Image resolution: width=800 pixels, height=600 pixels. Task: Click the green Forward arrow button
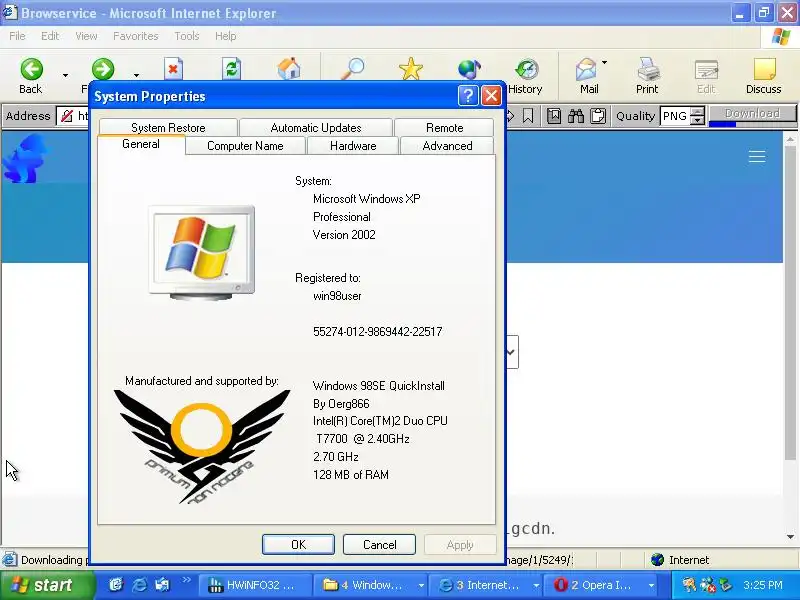pos(103,69)
